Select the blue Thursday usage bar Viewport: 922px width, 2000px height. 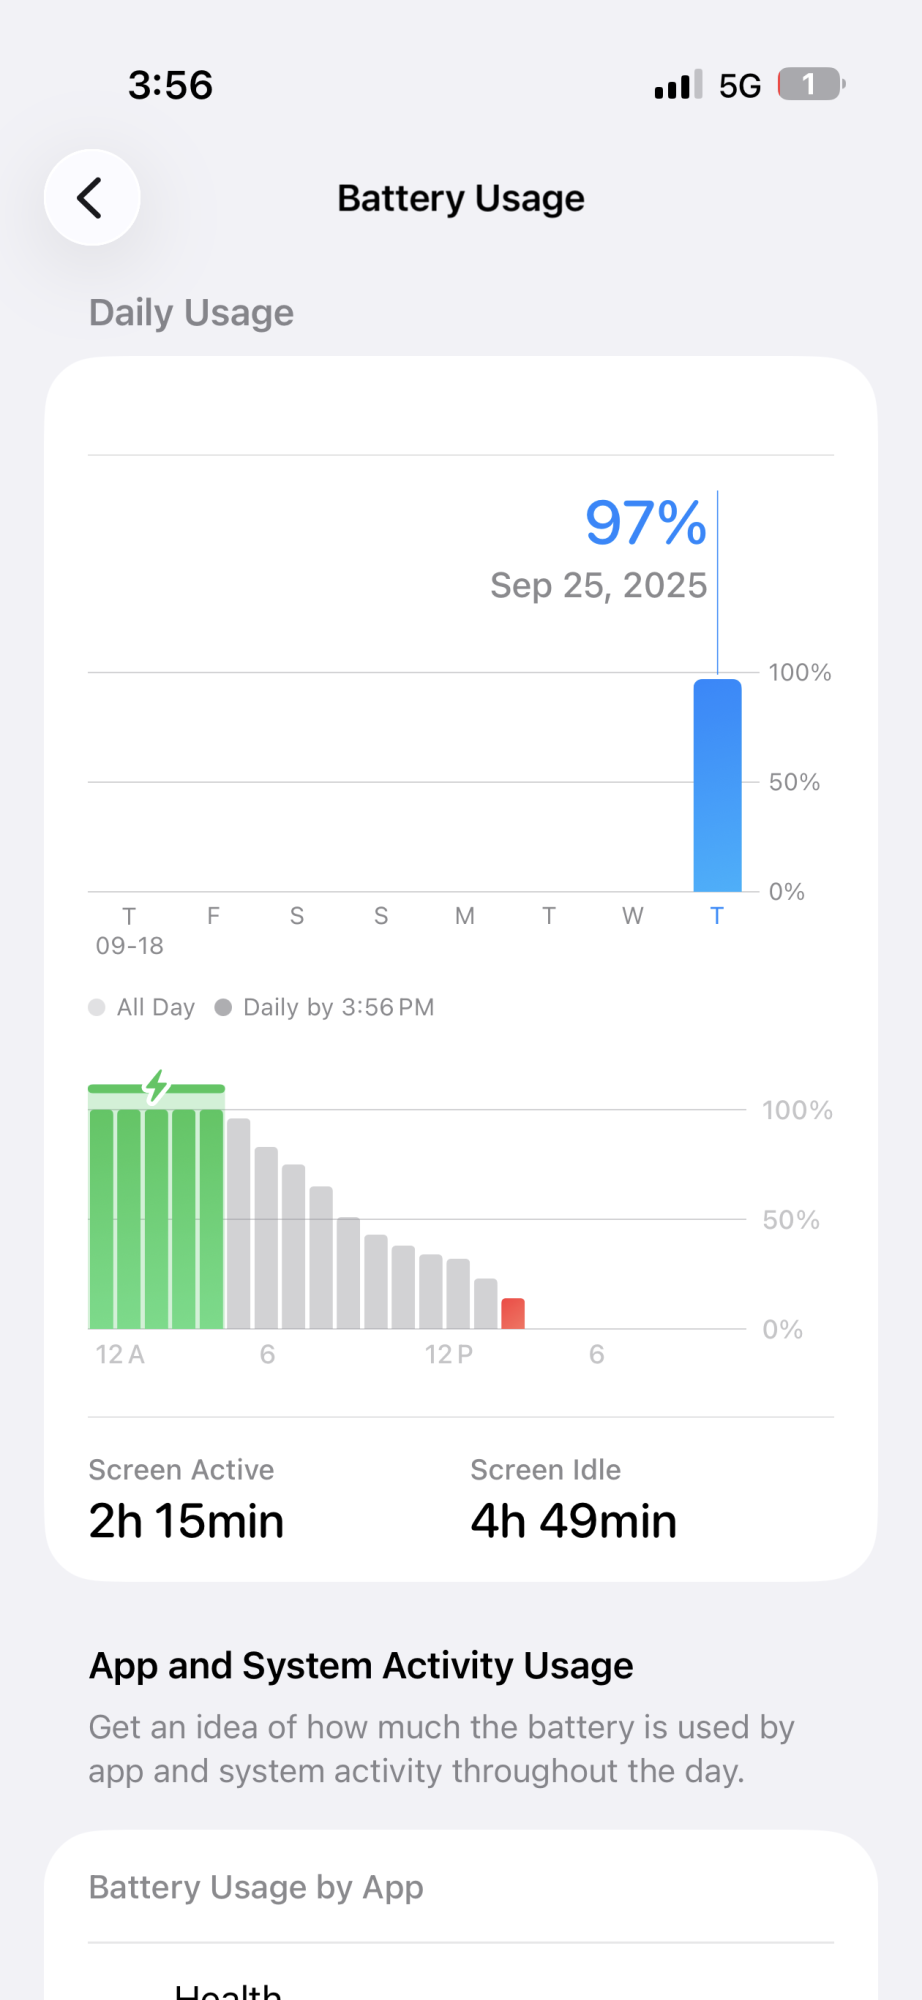pos(717,785)
